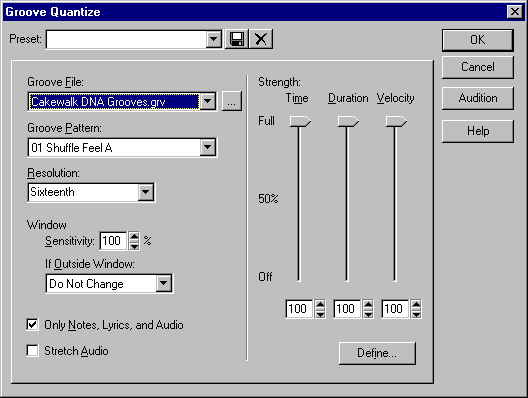Click the Sixteenth resolution value
The width and height of the screenshot is (528, 398).
[x=53, y=192]
